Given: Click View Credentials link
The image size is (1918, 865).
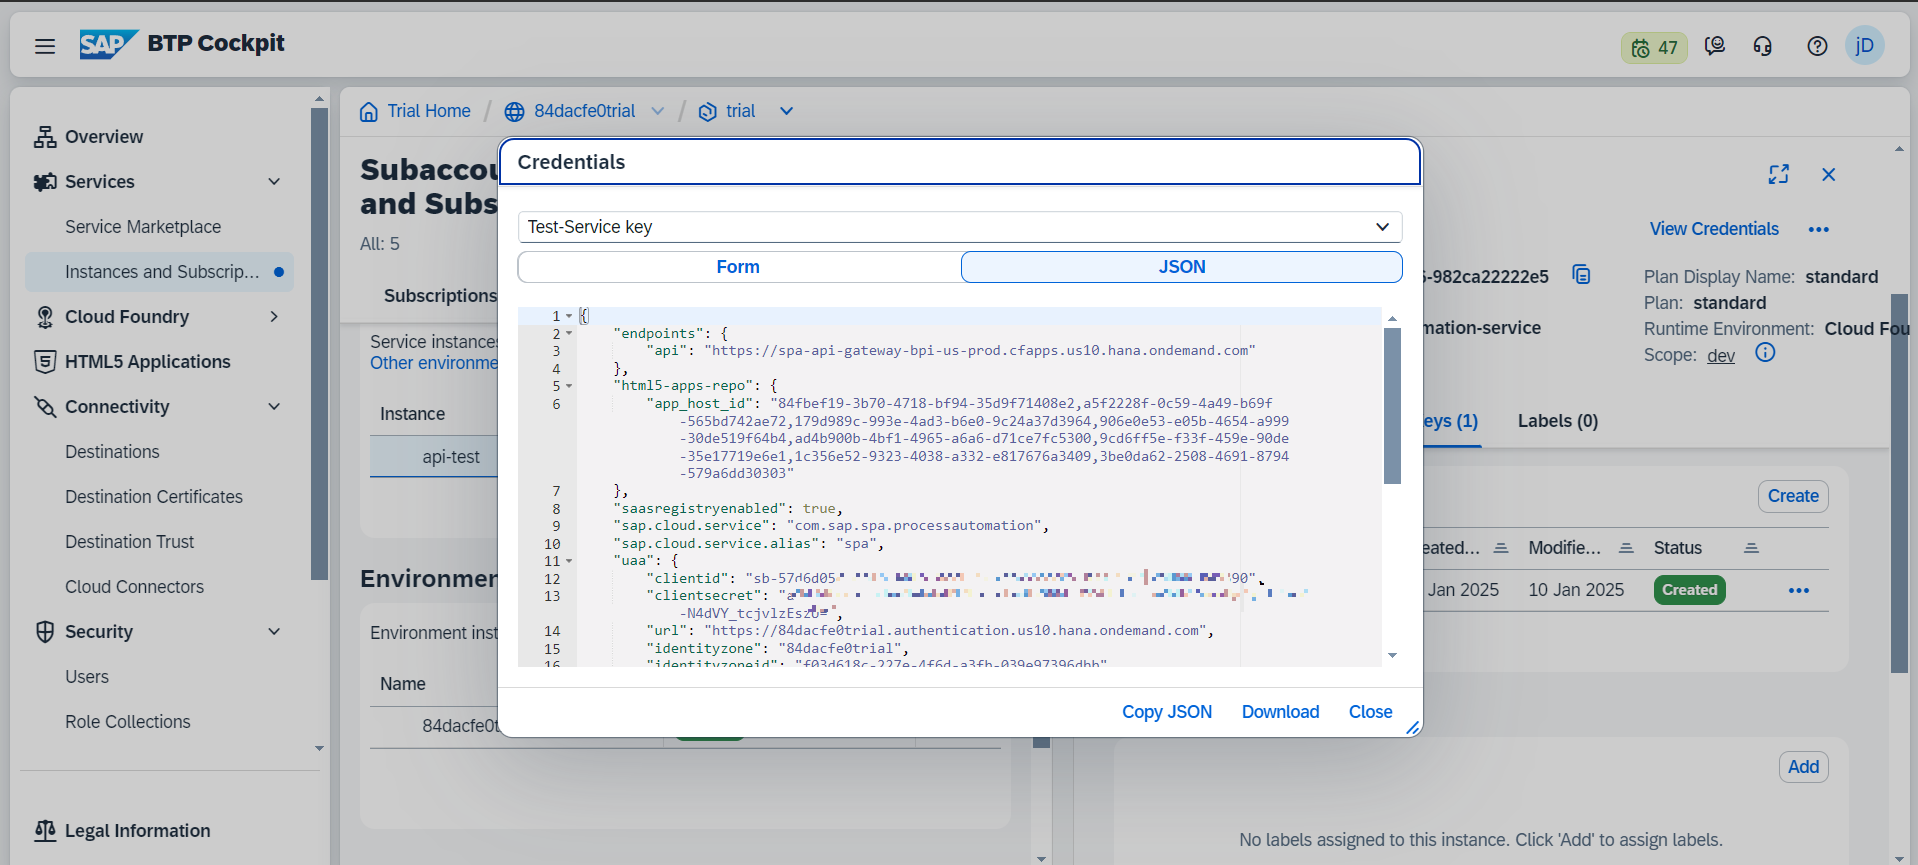Looking at the screenshot, I should pos(1714,229).
